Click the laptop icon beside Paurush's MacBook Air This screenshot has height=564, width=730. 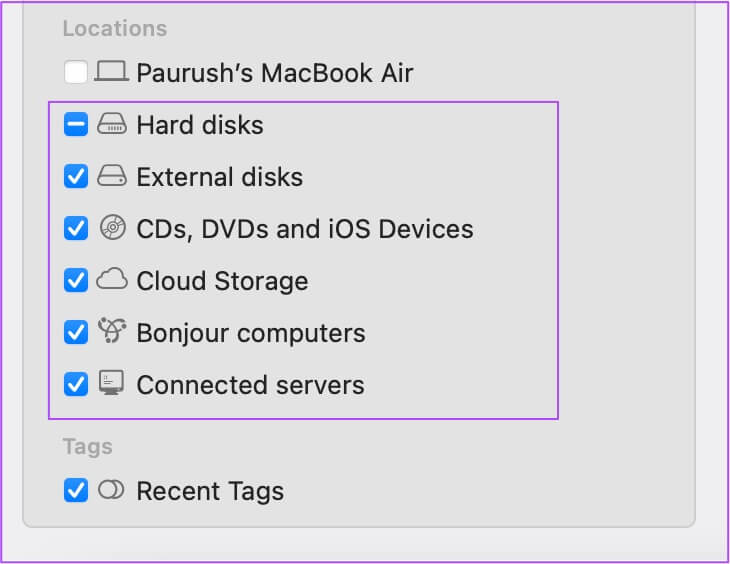[x=112, y=73]
